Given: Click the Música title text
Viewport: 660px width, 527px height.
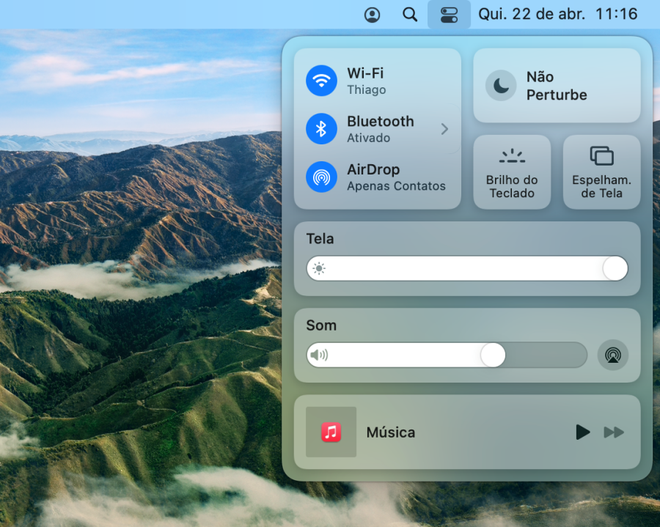Looking at the screenshot, I should 391,432.
